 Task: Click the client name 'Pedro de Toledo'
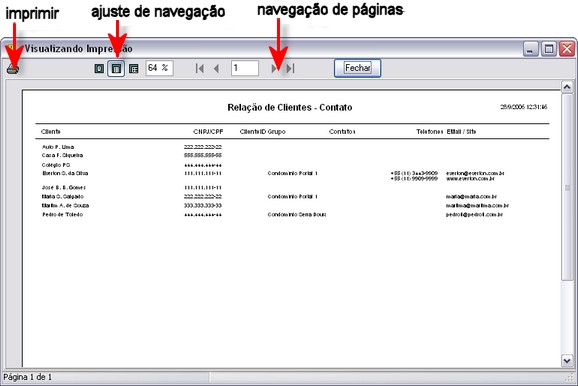point(62,215)
